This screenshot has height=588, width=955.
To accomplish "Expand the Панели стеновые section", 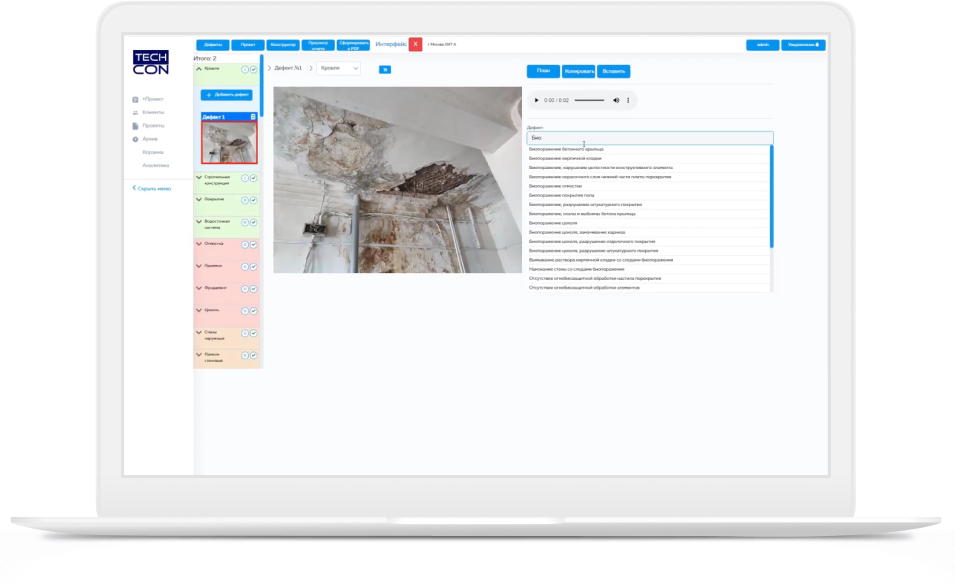I will point(199,355).
